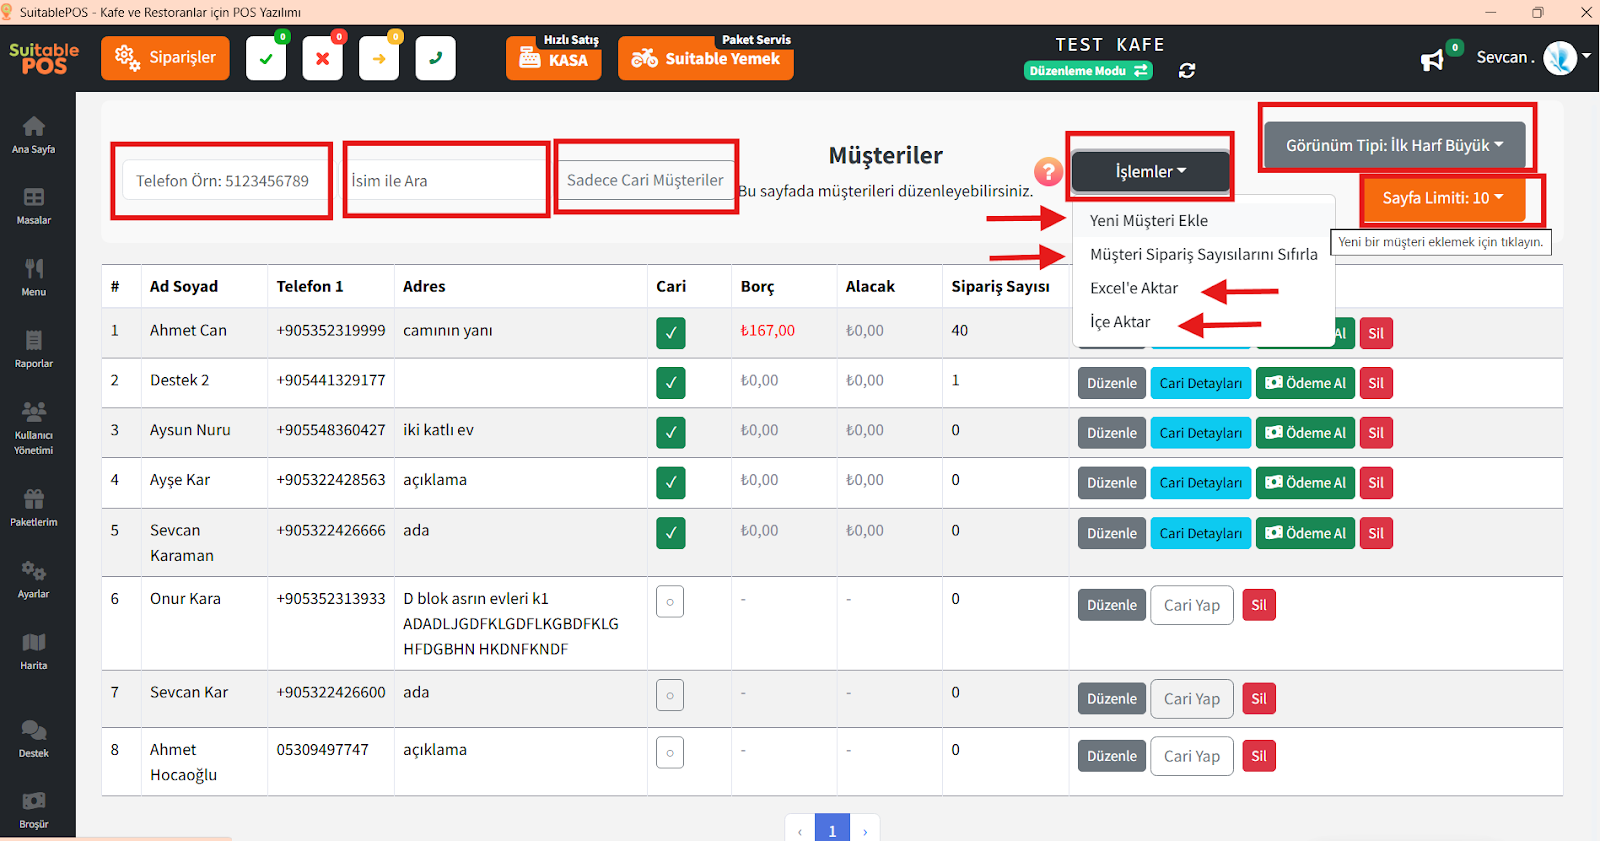
Task: Toggle Düzenleme Modu switch
Action: click(x=1088, y=71)
